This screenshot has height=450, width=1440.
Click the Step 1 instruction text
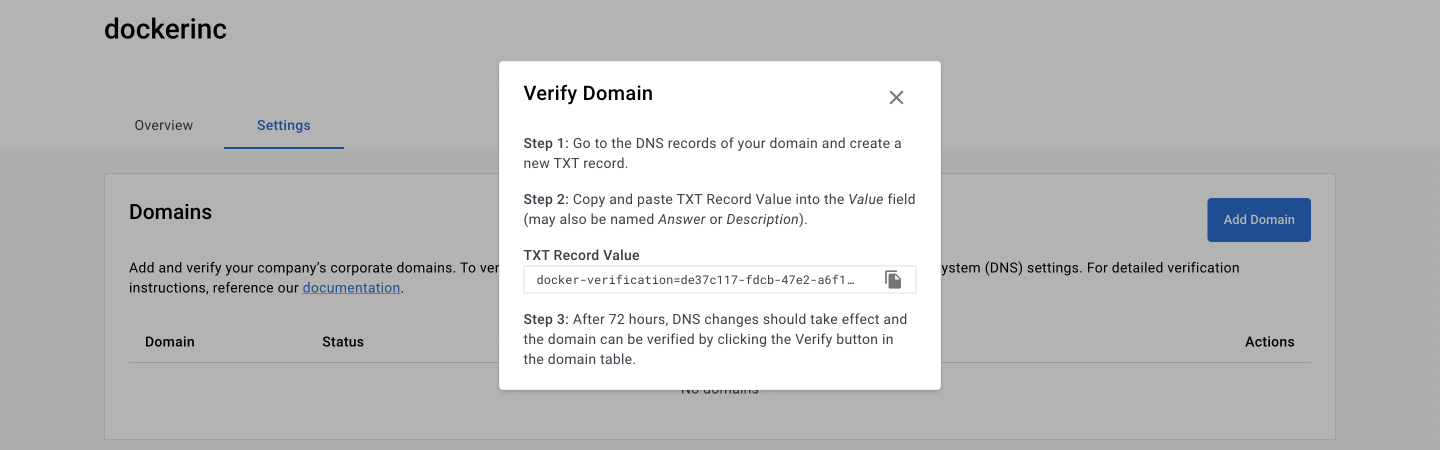[x=713, y=153]
